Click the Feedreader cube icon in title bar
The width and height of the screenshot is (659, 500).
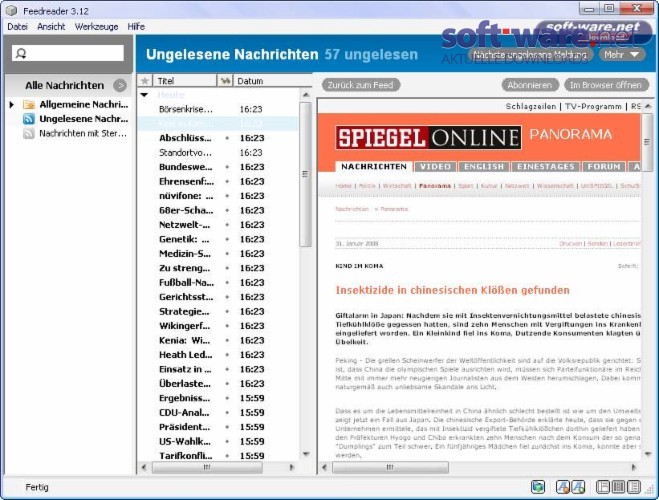pos(11,11)
